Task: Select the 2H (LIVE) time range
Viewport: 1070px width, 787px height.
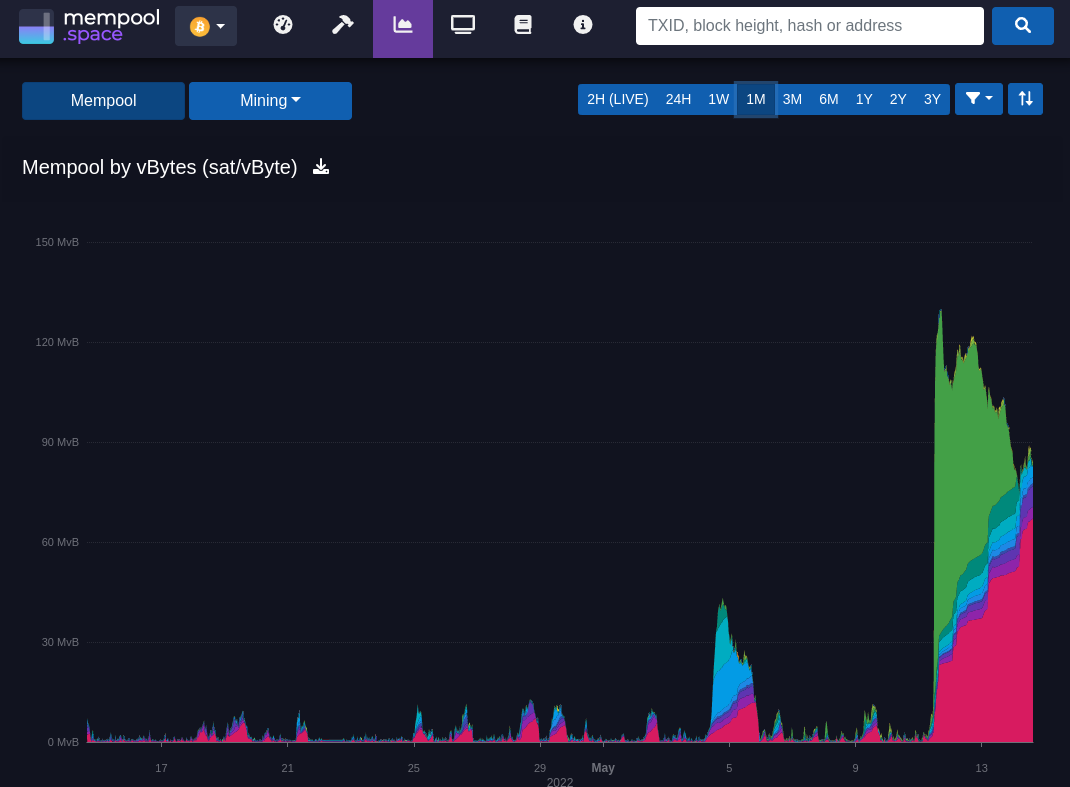Action: (617, 99)
